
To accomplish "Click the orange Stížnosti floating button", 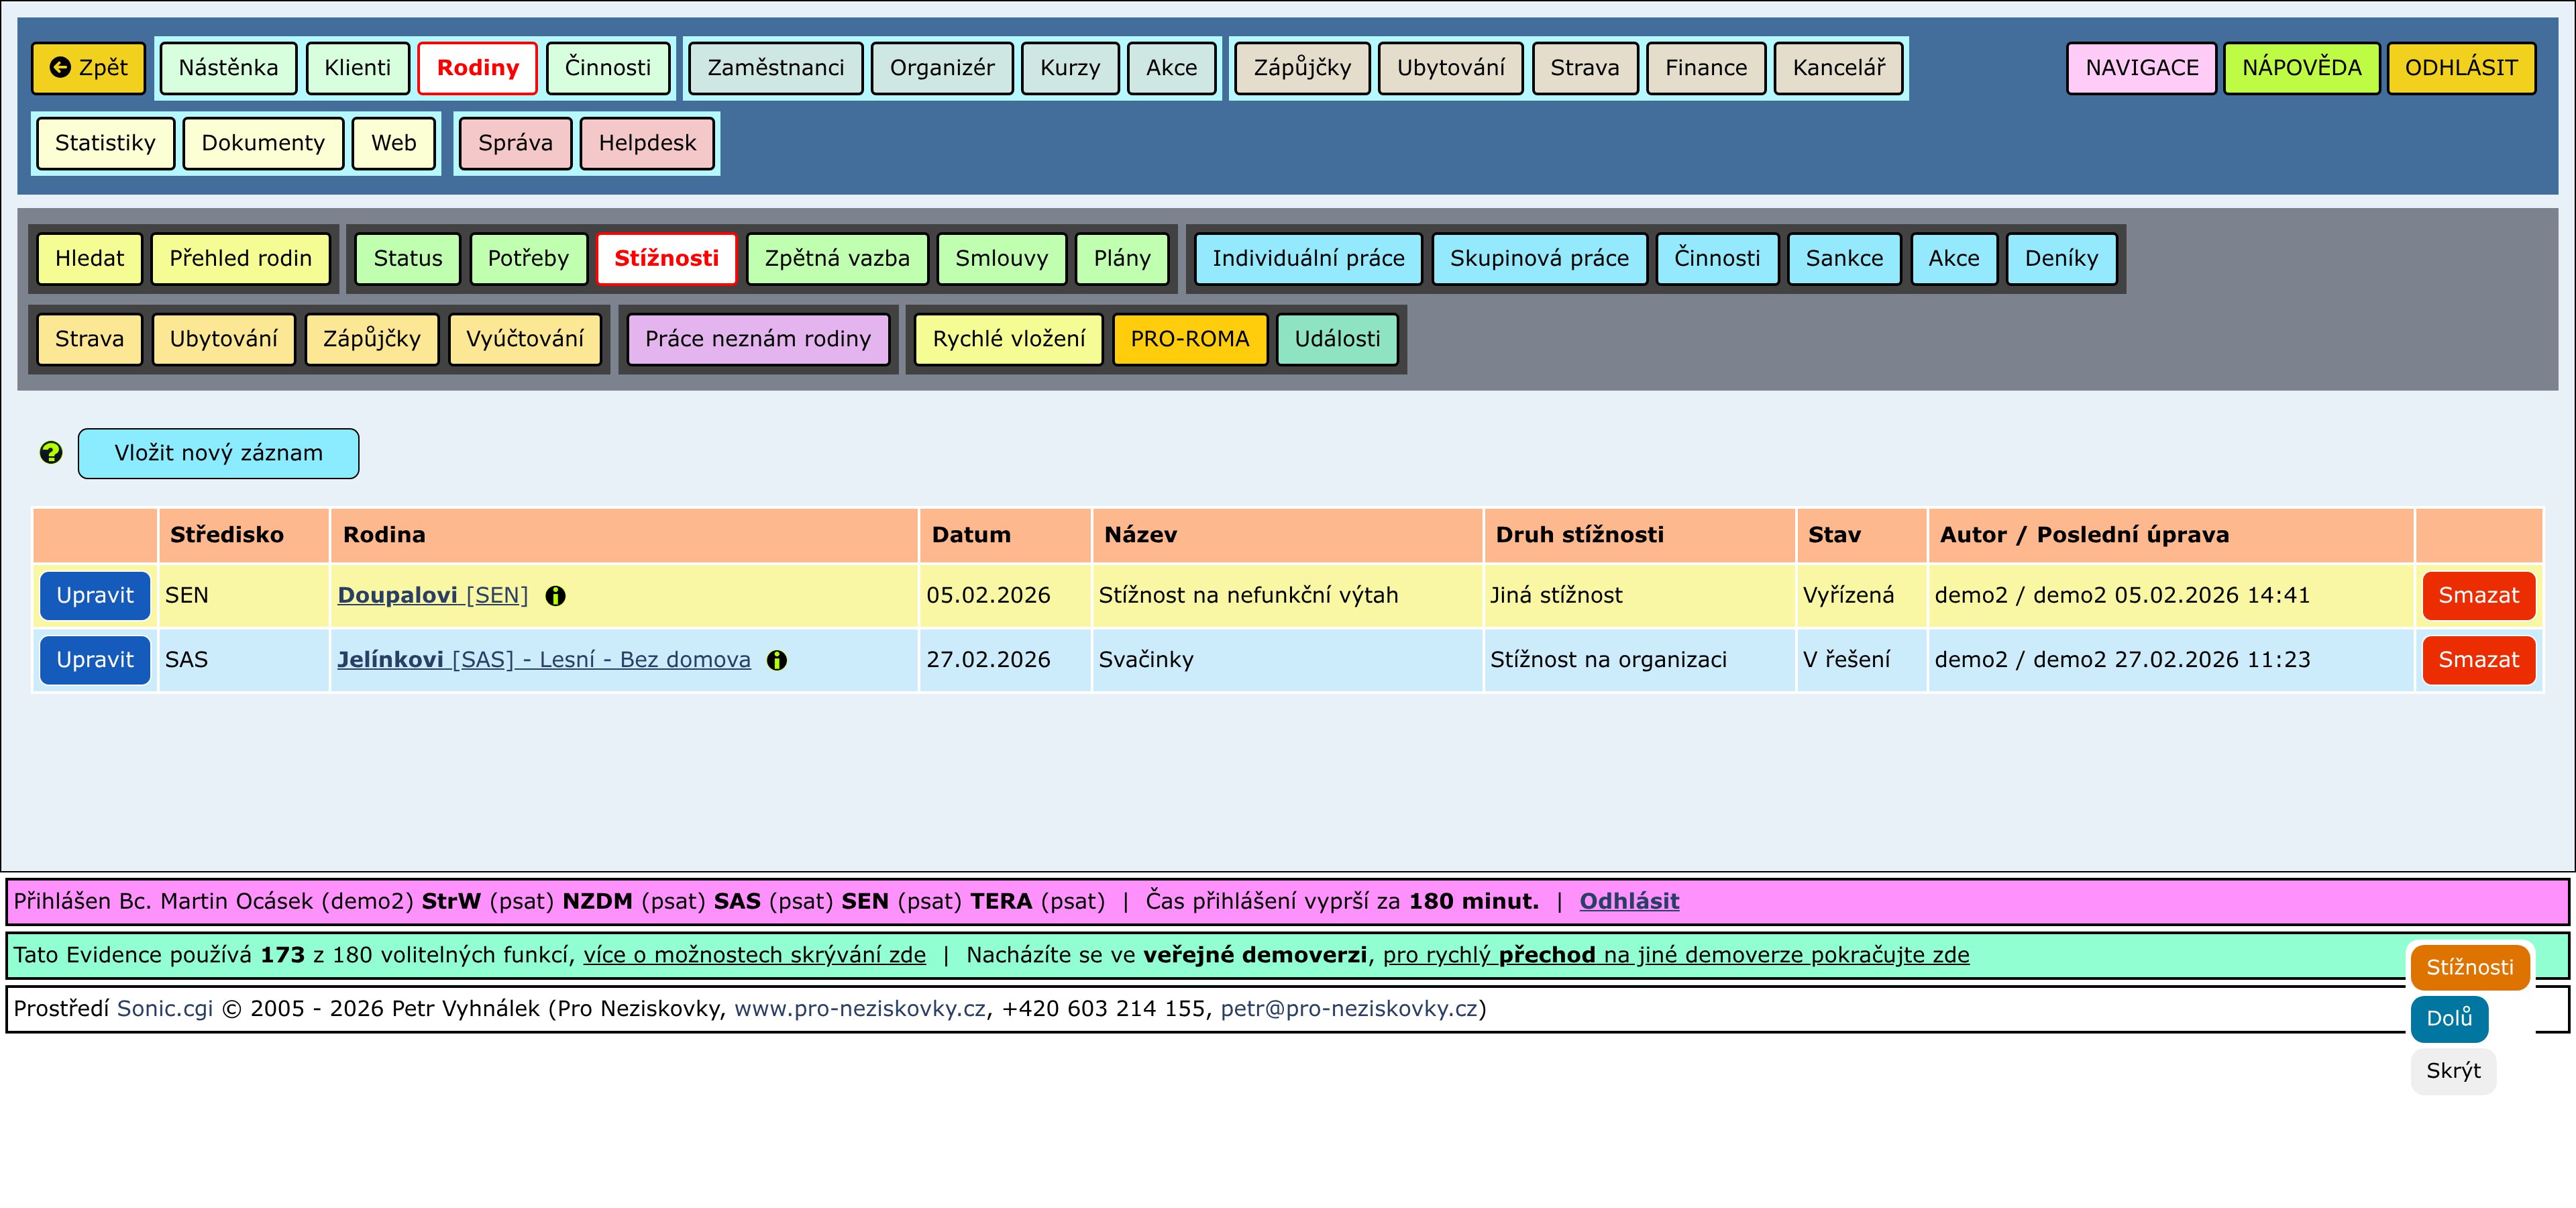I will pyautogui.click(x=2469, y=967).
